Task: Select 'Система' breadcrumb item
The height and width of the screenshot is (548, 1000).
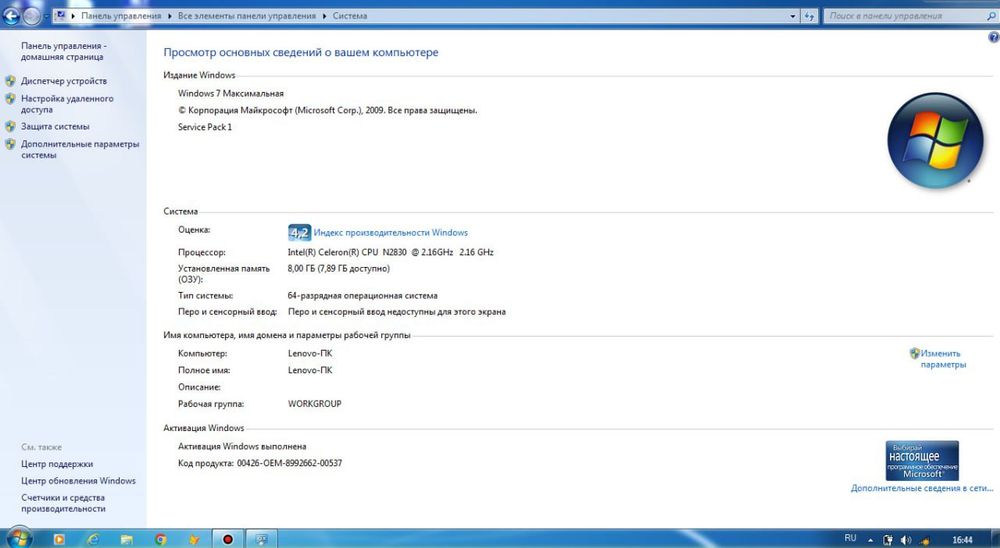Action: tap(349, 16)
